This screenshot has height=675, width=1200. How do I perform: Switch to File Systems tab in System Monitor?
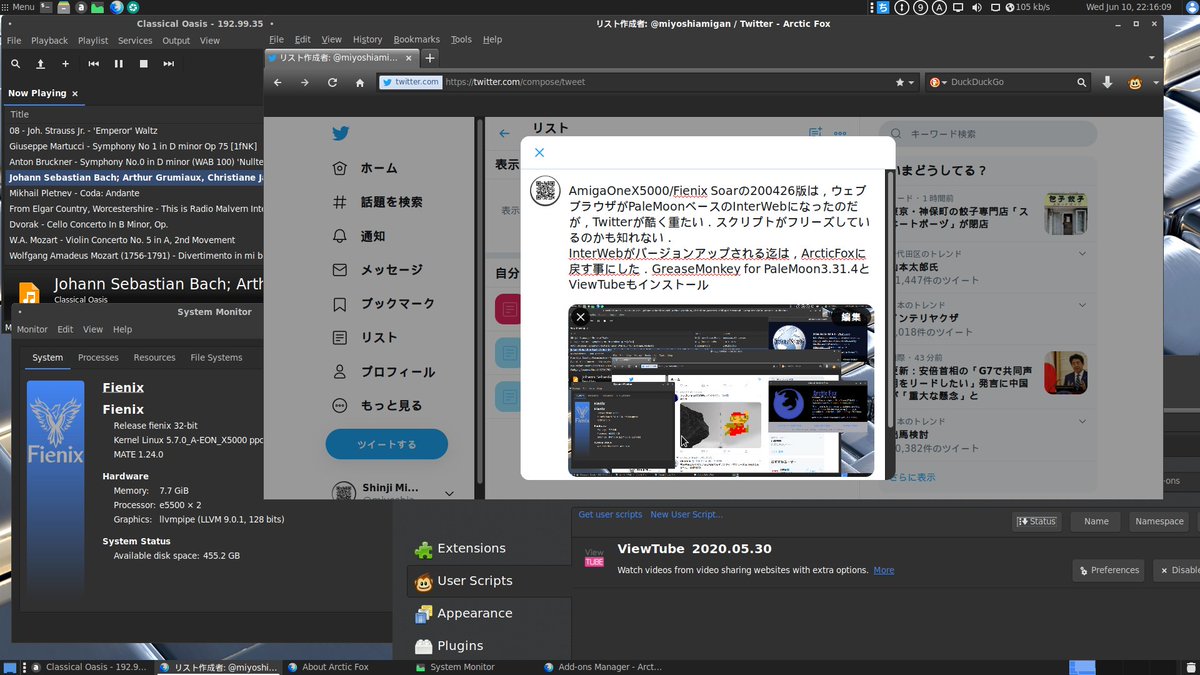coord(216,357)
